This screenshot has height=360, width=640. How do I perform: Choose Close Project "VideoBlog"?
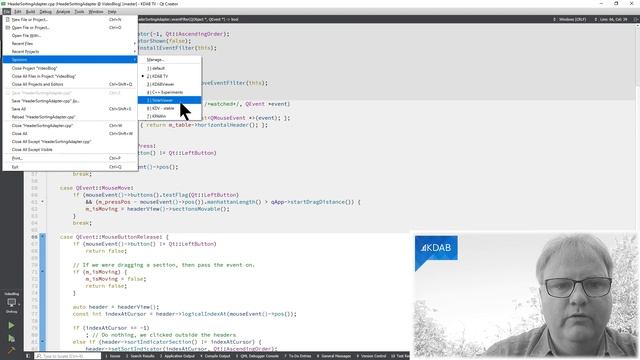pyautogui.click(x=70, y=68)
